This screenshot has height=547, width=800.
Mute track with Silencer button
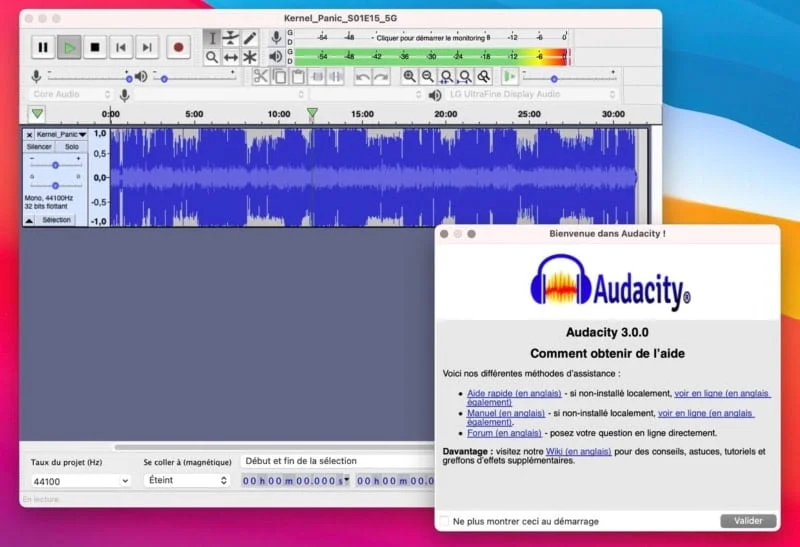point(39,146)
